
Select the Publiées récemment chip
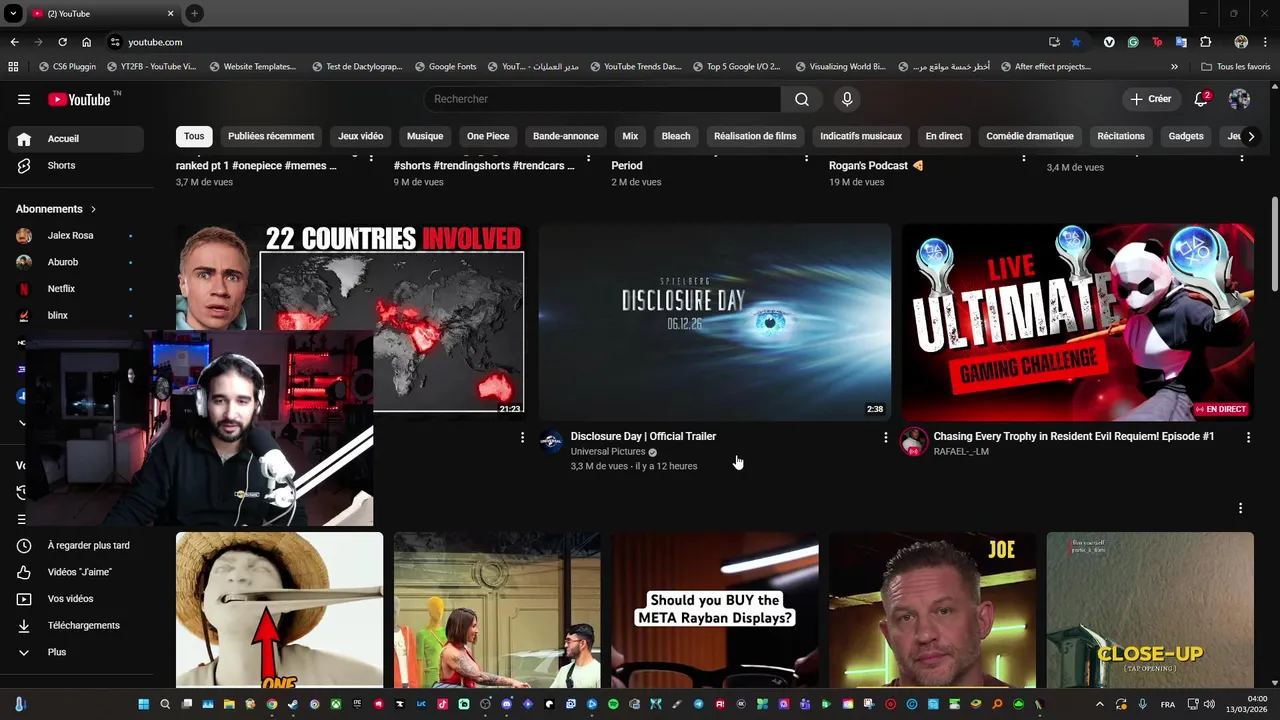point(271,136)
